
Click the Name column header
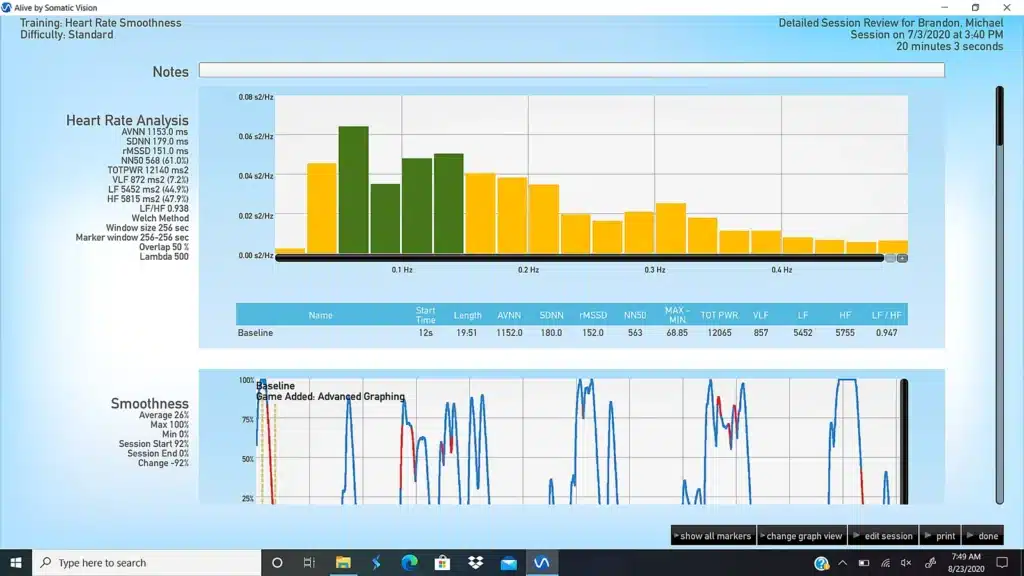click(x=321, y=315)
